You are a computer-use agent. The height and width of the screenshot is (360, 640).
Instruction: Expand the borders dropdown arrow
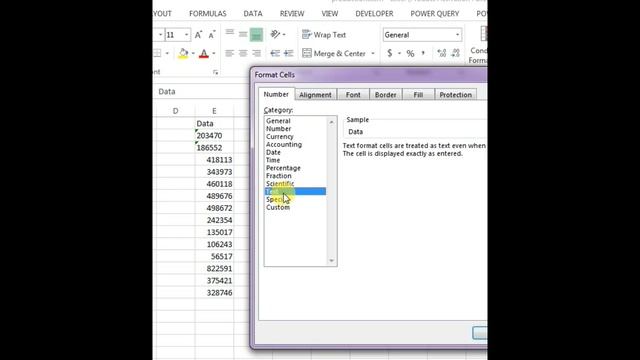(167, 53)
